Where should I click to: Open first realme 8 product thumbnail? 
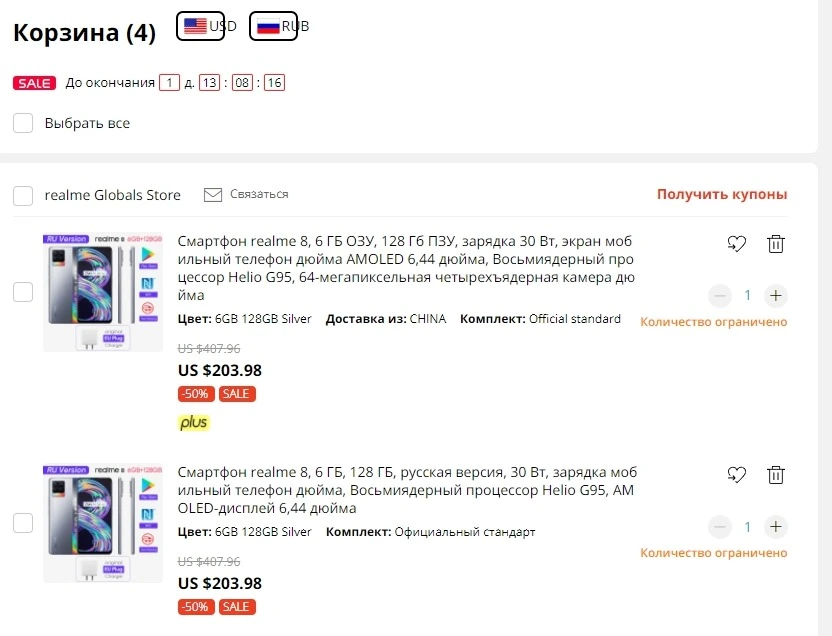coord(103,292)
